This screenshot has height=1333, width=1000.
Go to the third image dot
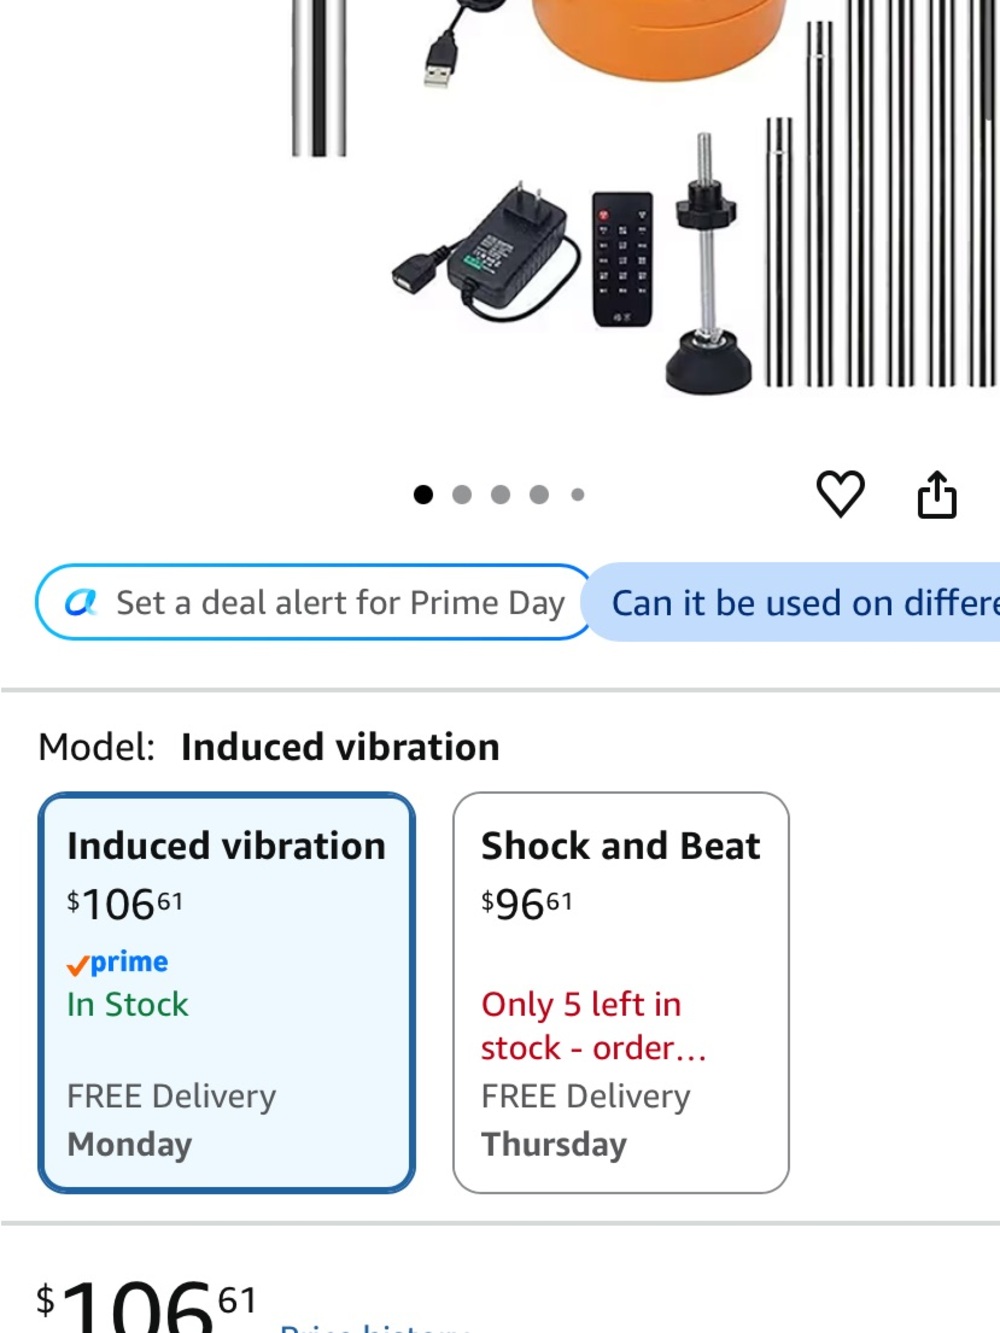(x=501, y=495)
